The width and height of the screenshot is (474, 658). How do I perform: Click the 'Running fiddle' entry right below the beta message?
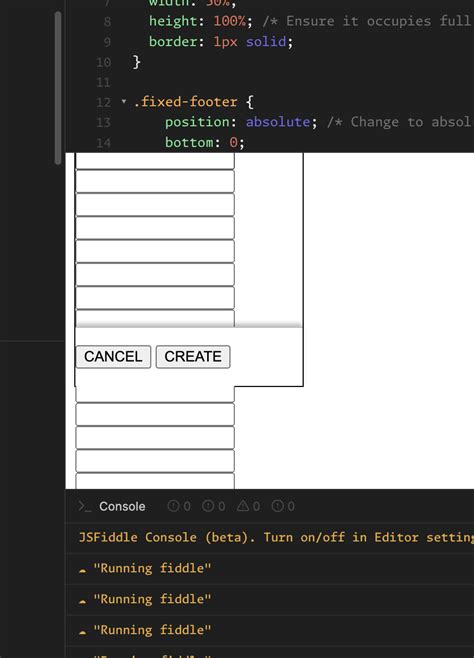click(152, 568)
